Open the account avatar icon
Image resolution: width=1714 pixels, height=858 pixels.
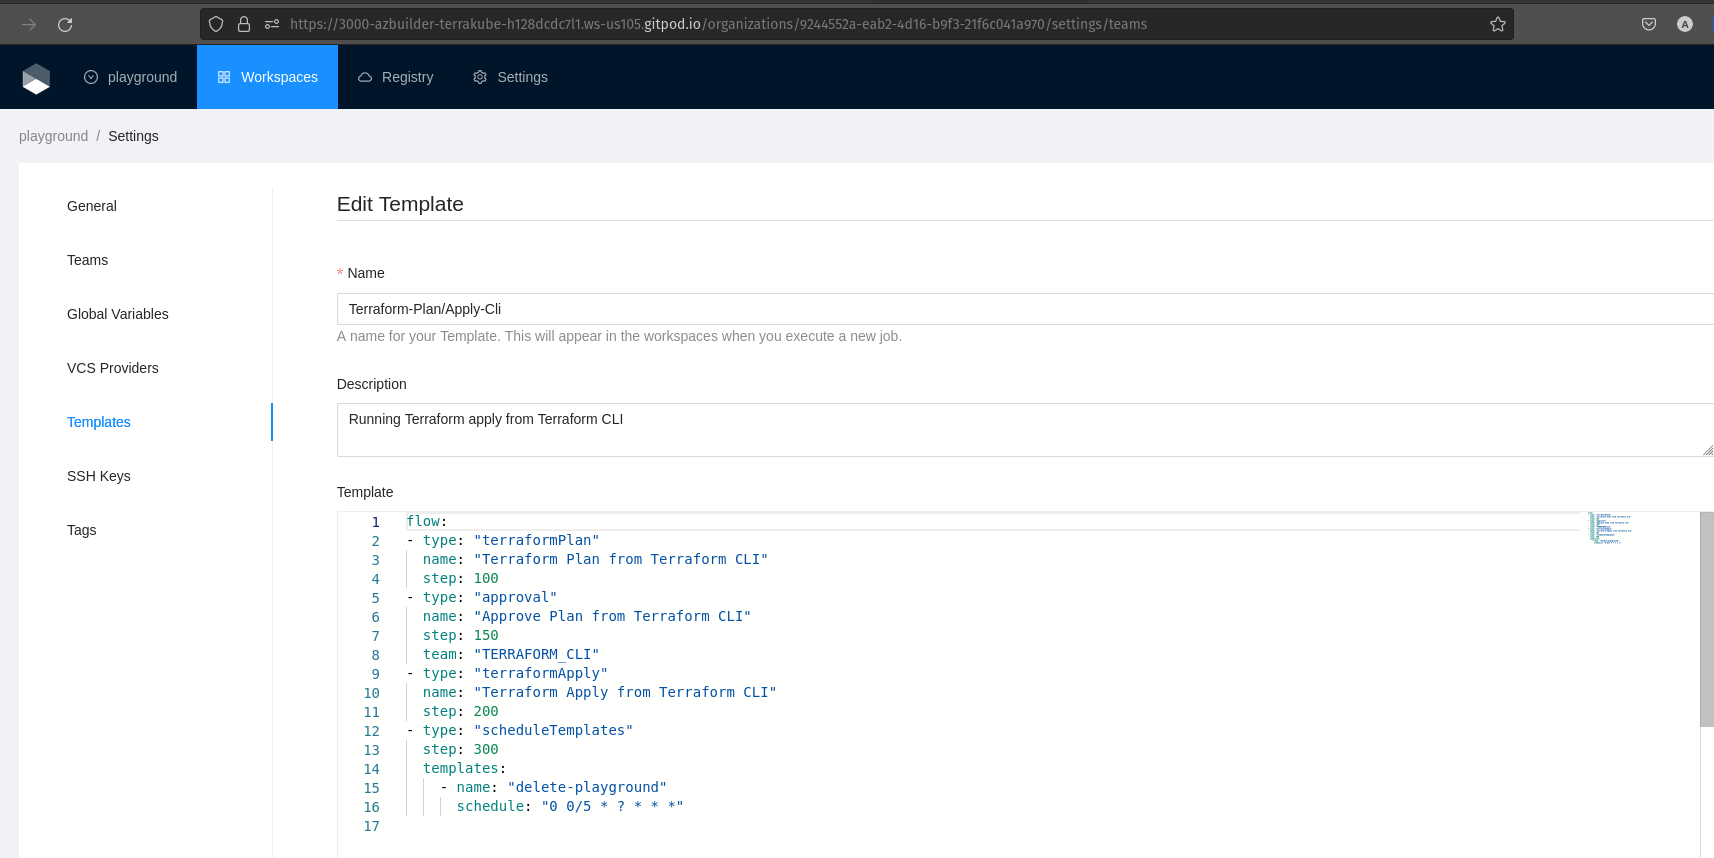(1685, 24)
